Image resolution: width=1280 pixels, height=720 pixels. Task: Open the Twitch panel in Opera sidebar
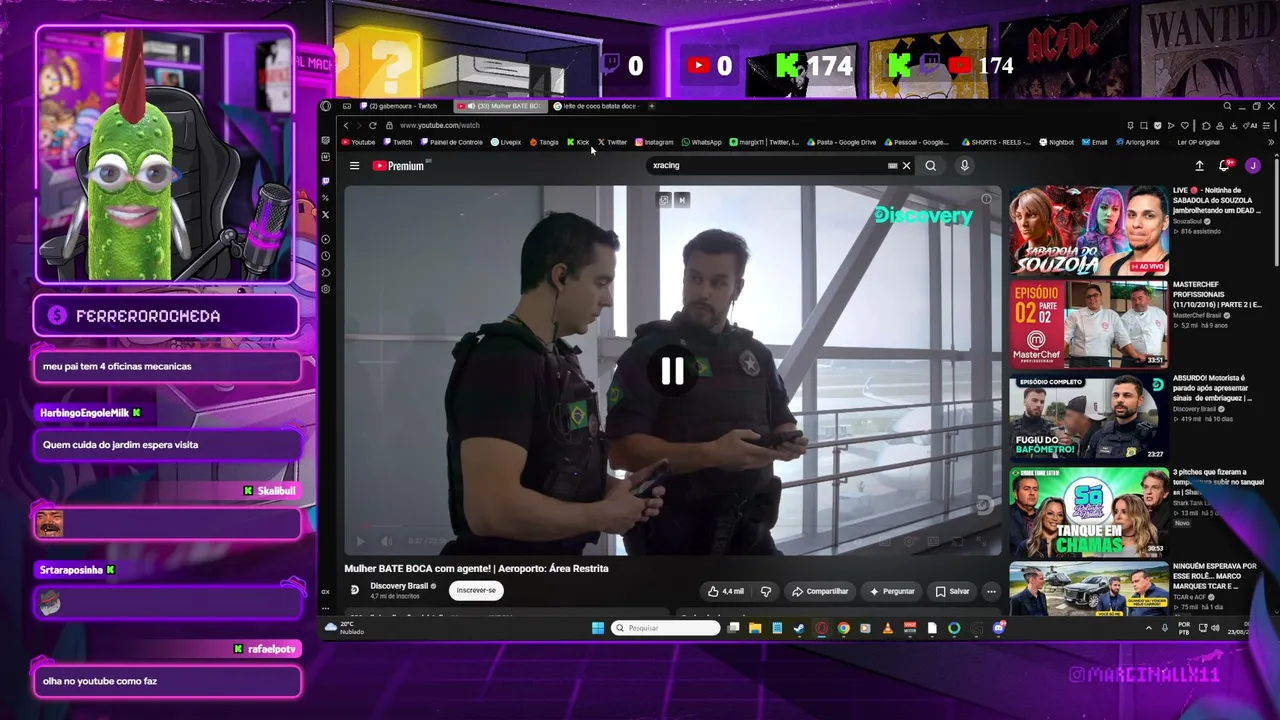click(326, 181)
